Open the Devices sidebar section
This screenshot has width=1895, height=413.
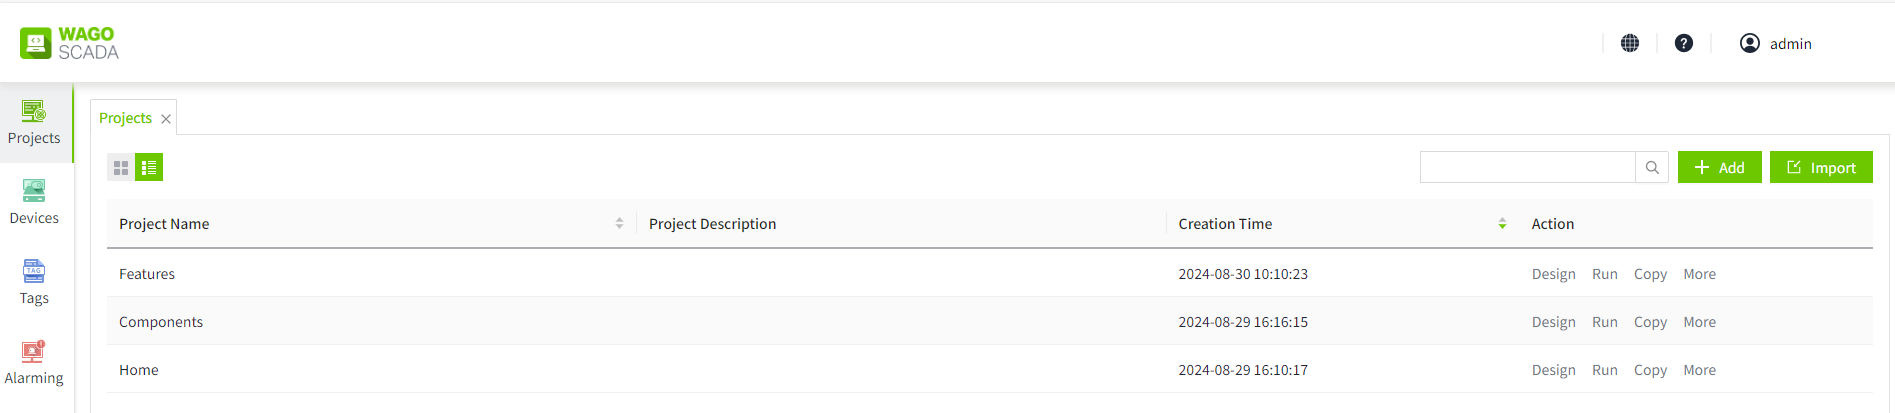tap(34, 202)
